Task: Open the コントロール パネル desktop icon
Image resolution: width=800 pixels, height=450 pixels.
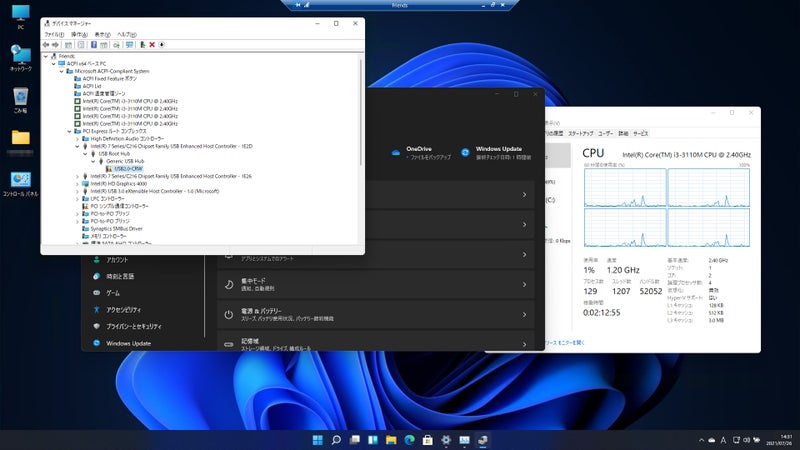Action: [20, 181]
